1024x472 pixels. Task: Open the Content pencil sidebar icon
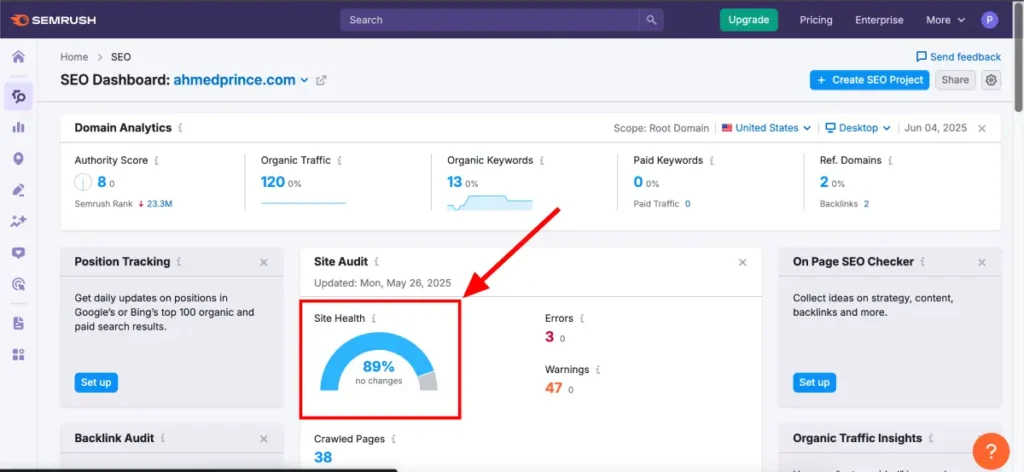point(18,190)
